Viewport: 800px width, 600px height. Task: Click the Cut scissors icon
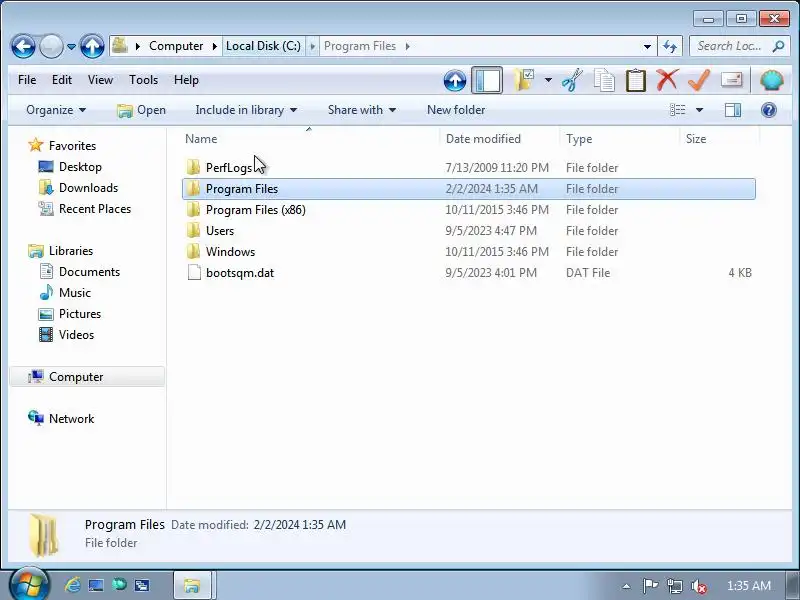pyautogui.click(x=572, y=80)
